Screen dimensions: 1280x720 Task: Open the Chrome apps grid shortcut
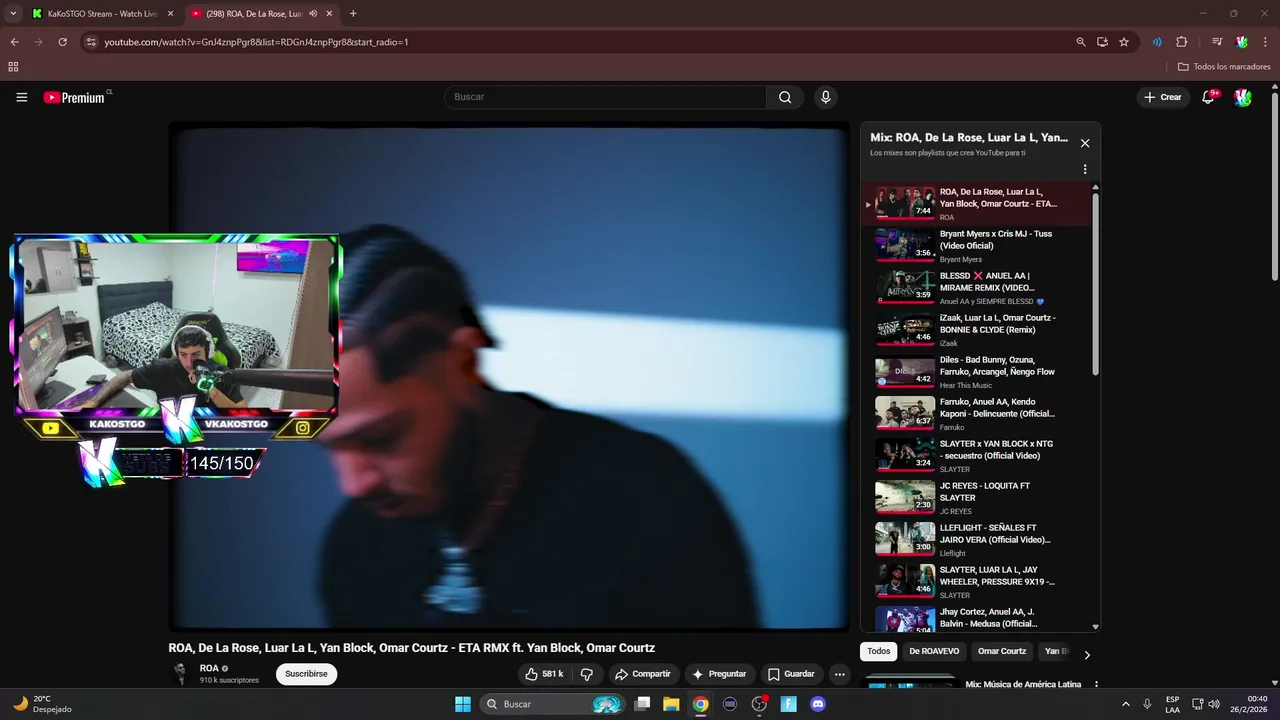click(x=13, y=67)
